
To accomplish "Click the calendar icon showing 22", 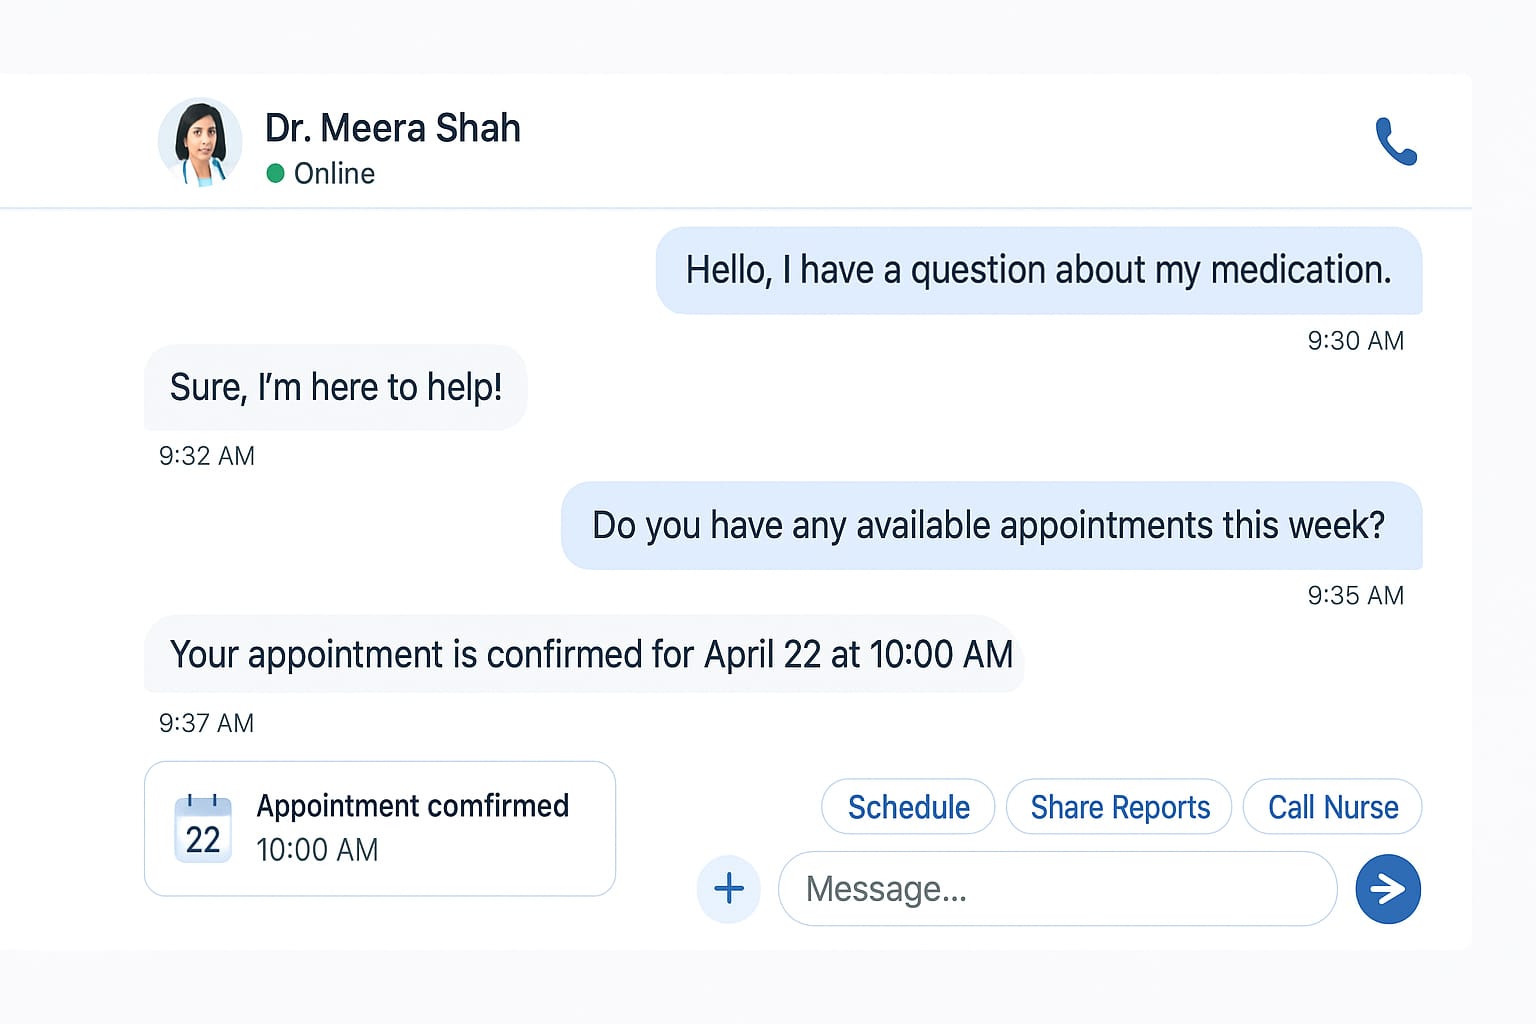I will (x=203, y=829).
